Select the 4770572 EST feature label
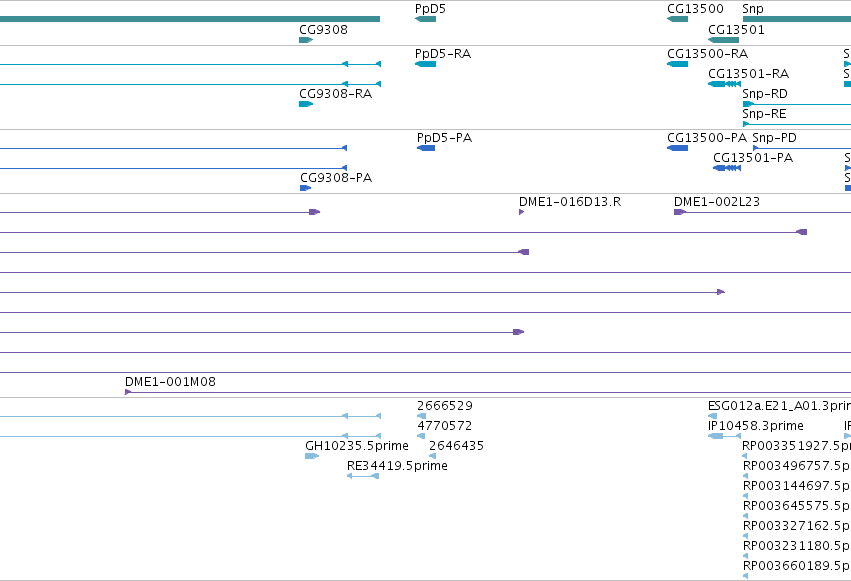The height and width of the screenshot is (581, 851). pyautogui.click(x=444, y=426)
